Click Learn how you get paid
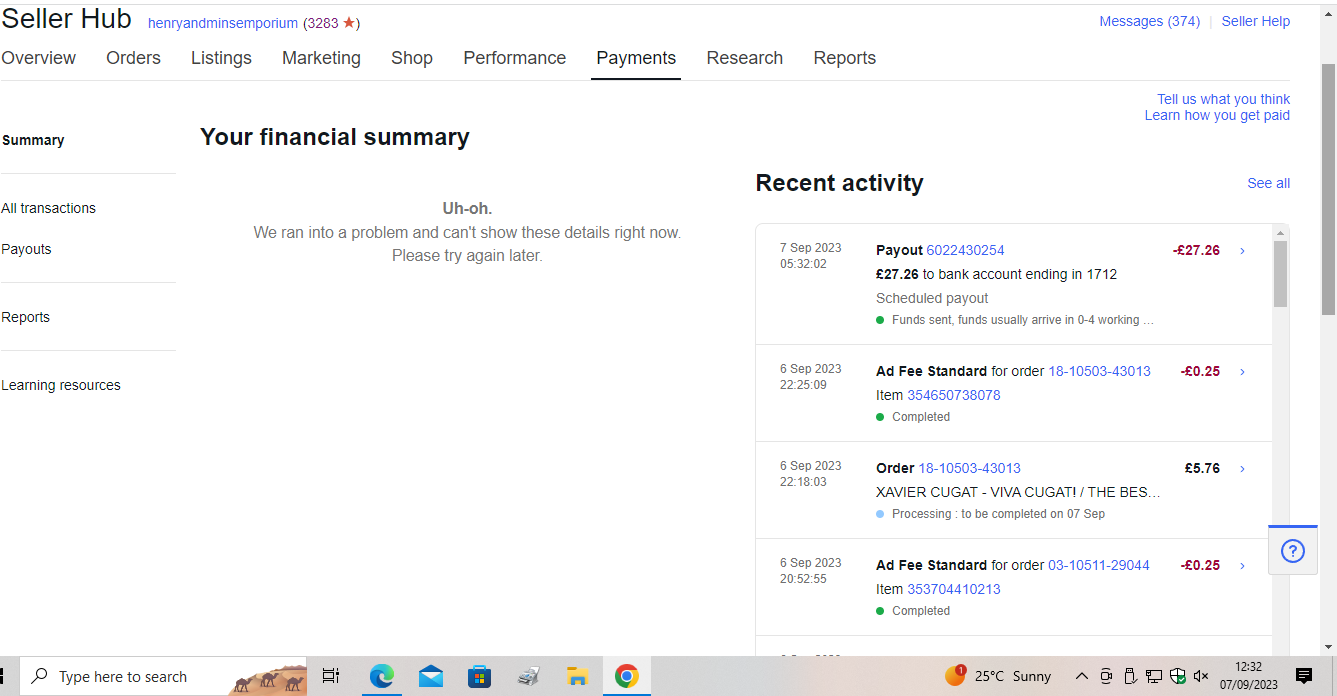The height and width of the screenshot is (696, 1337). click(x=1217, y=115)
